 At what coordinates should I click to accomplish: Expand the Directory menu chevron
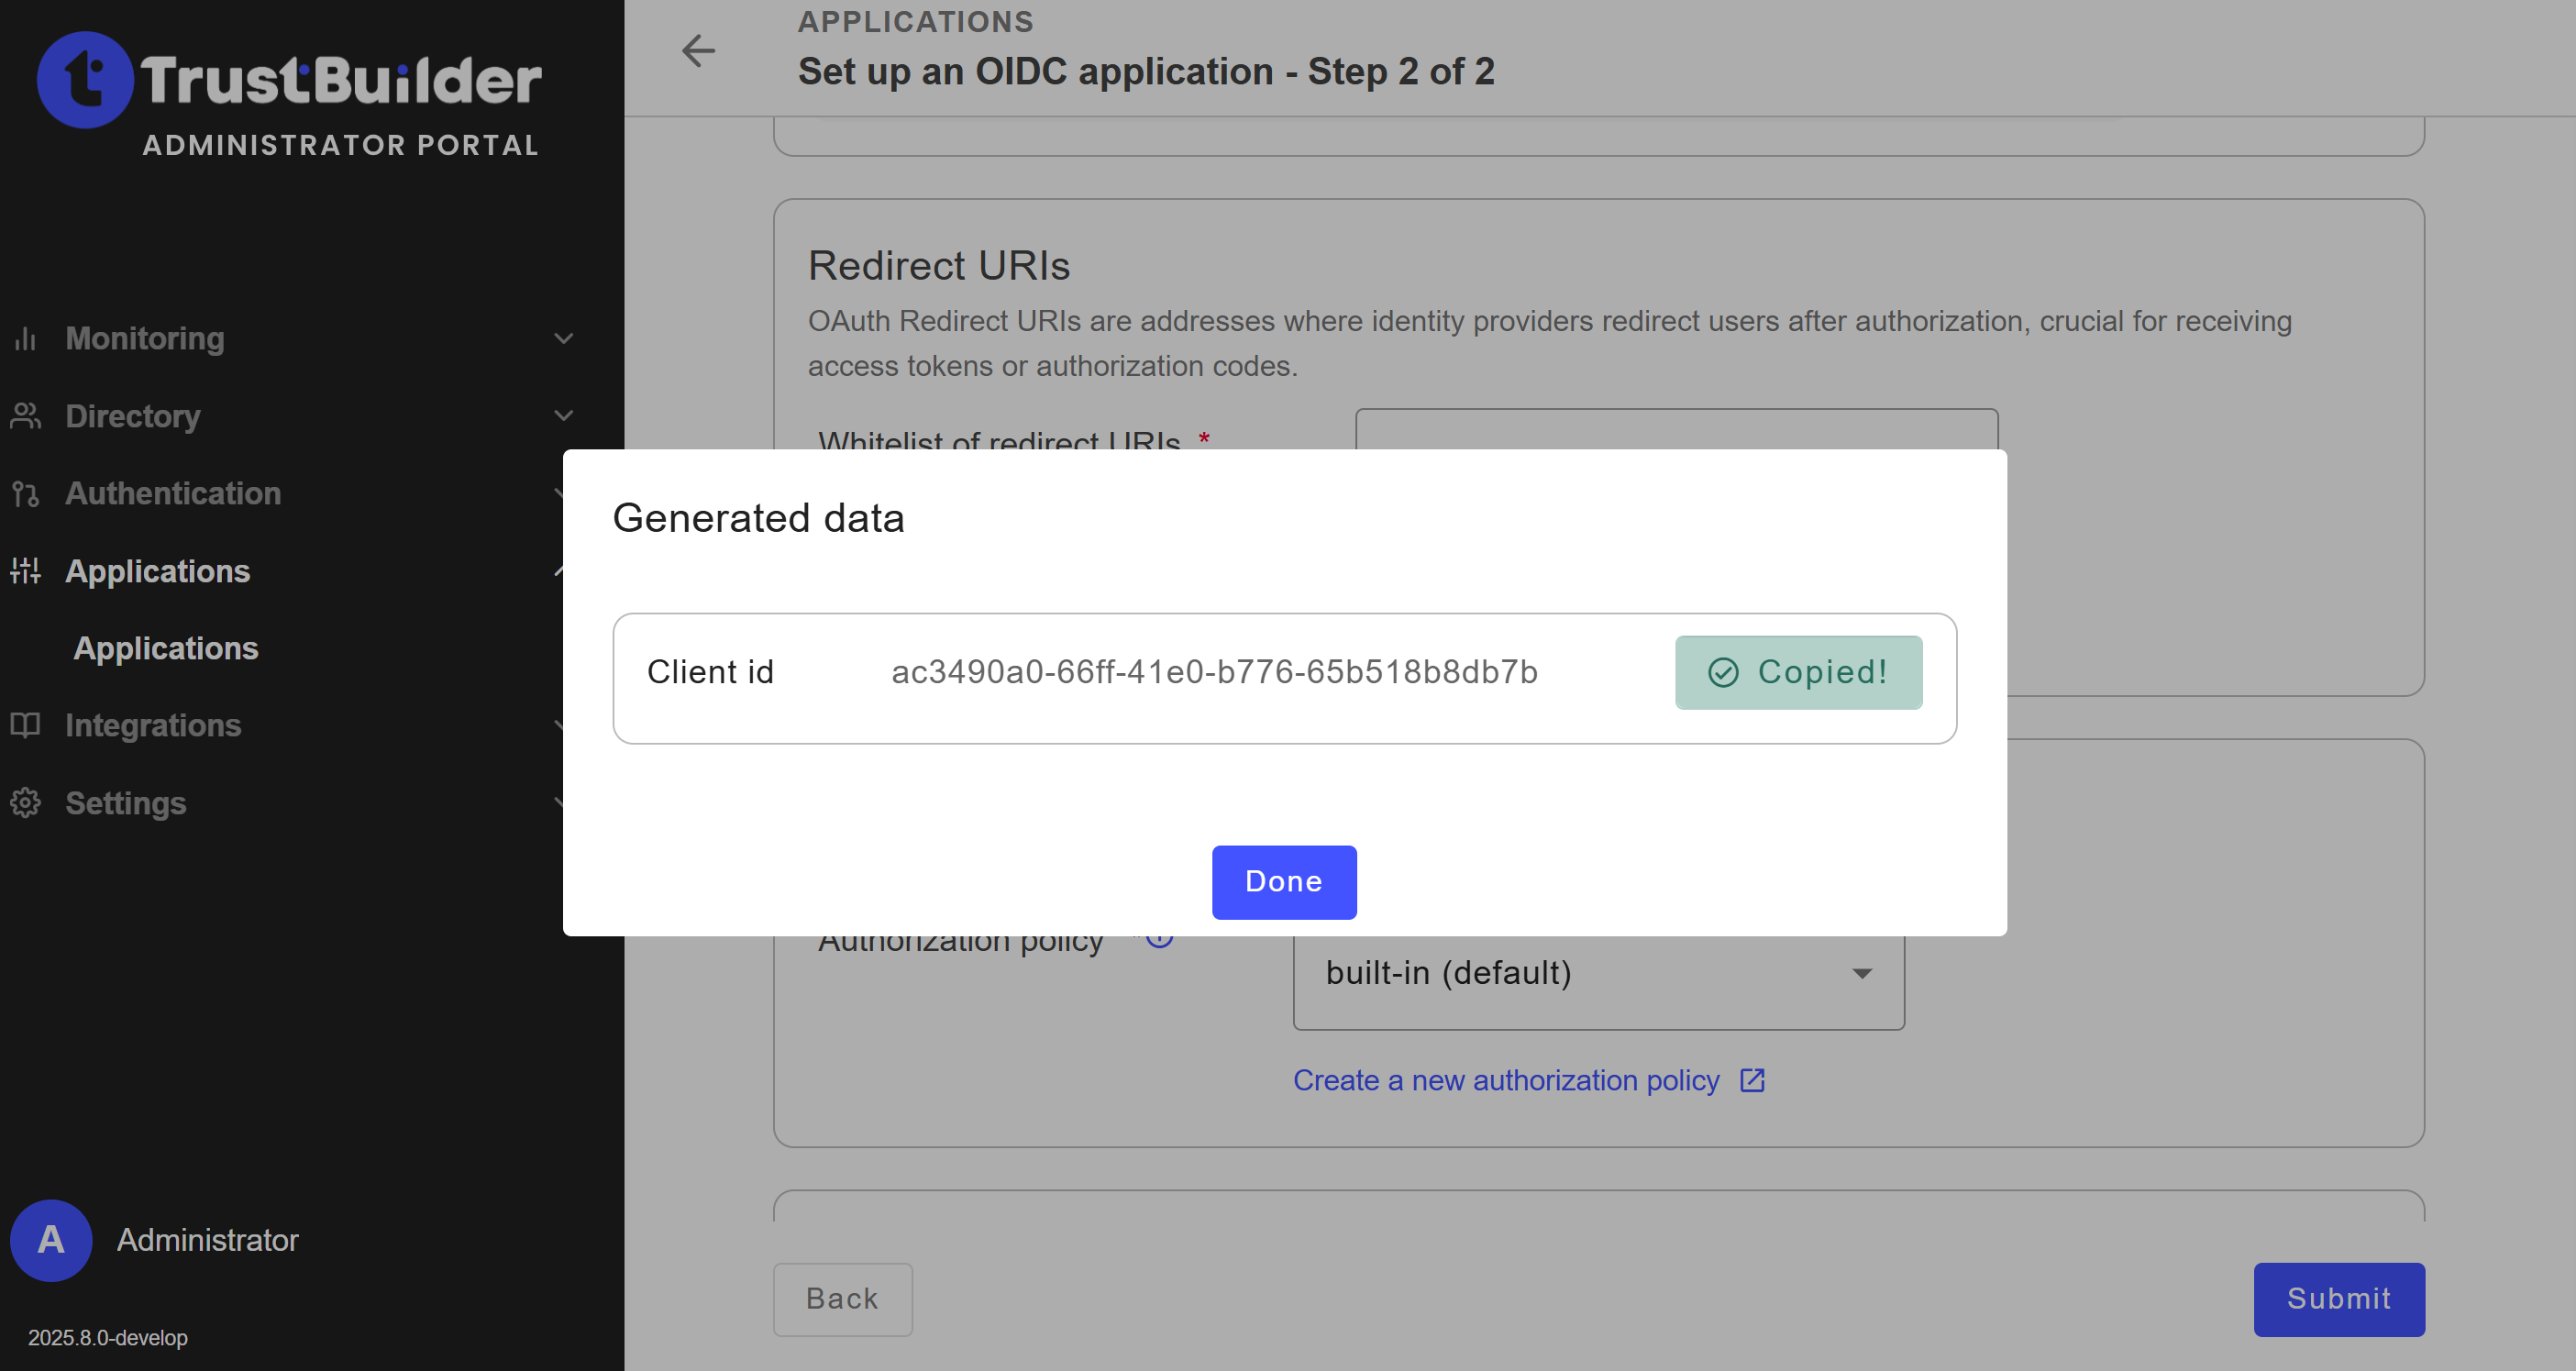coord(563,416)
